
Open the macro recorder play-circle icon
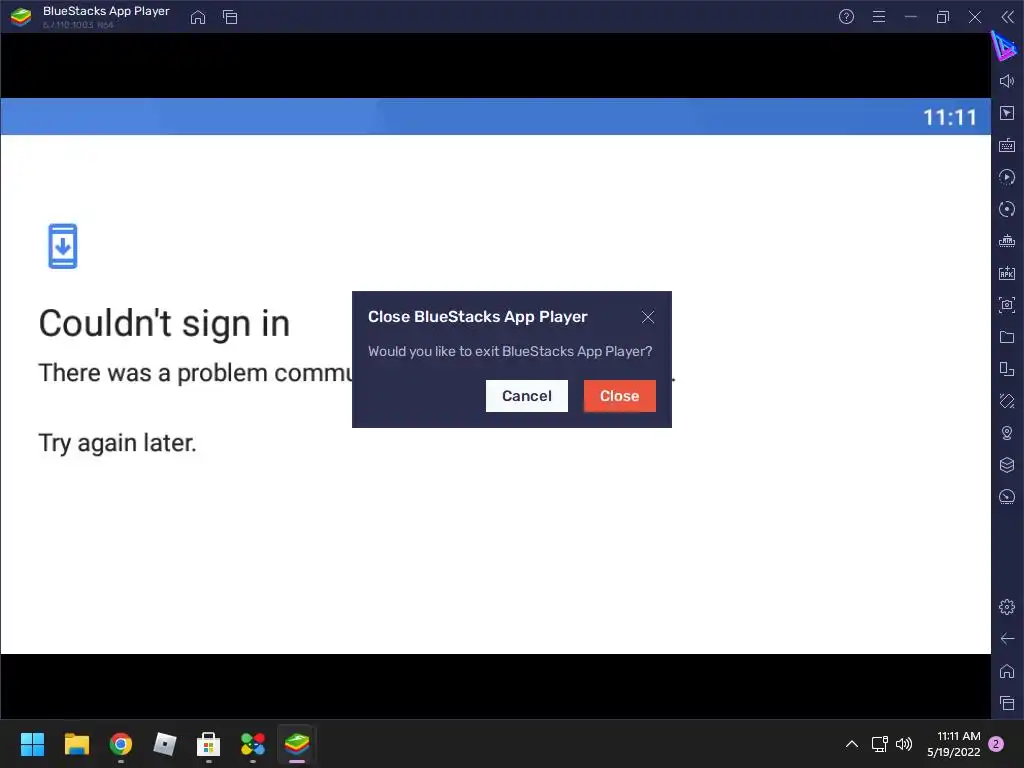1007,177
